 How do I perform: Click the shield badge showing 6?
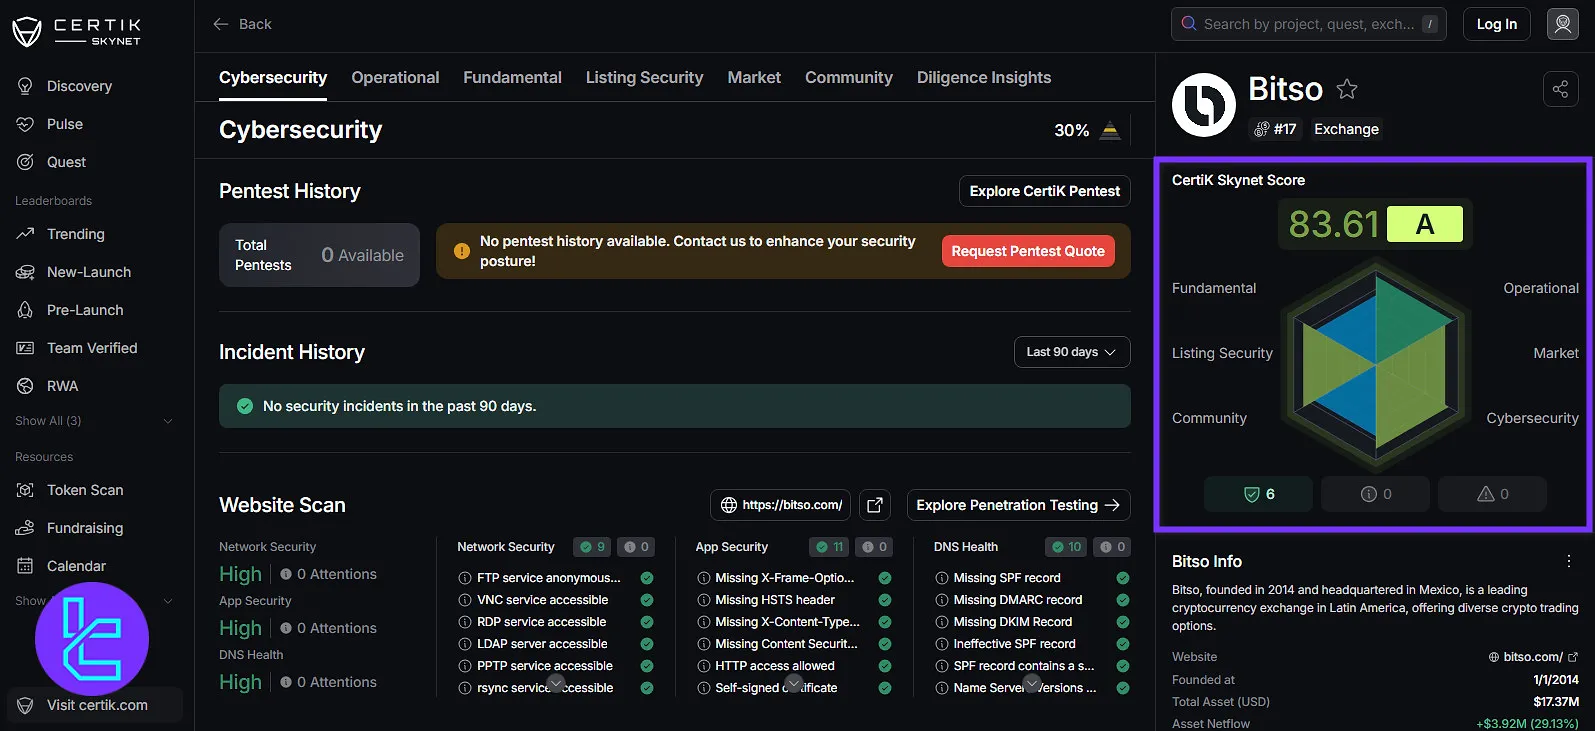click(x=1258, y=494)
